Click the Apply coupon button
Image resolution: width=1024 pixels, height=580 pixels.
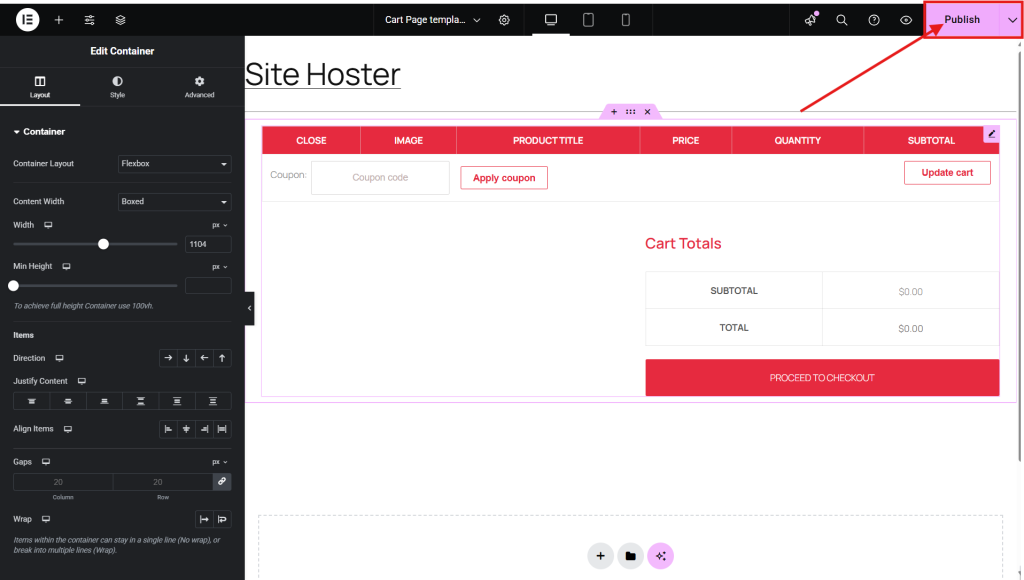[503, 177]
